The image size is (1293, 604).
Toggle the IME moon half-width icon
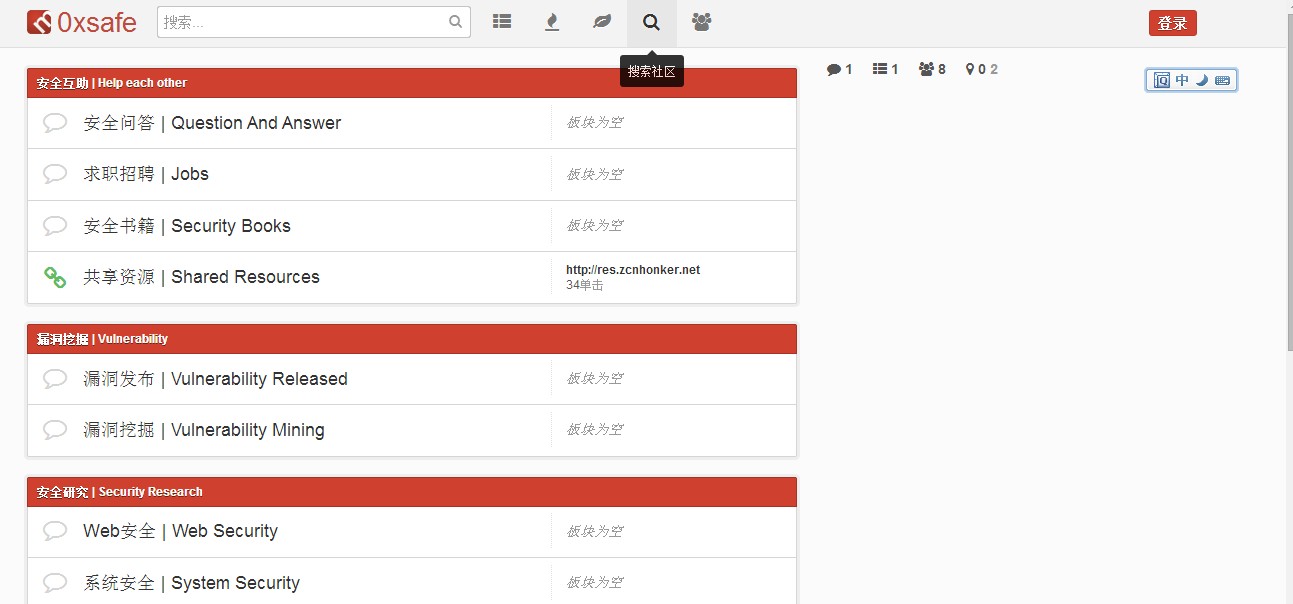tap(1202, 80)
